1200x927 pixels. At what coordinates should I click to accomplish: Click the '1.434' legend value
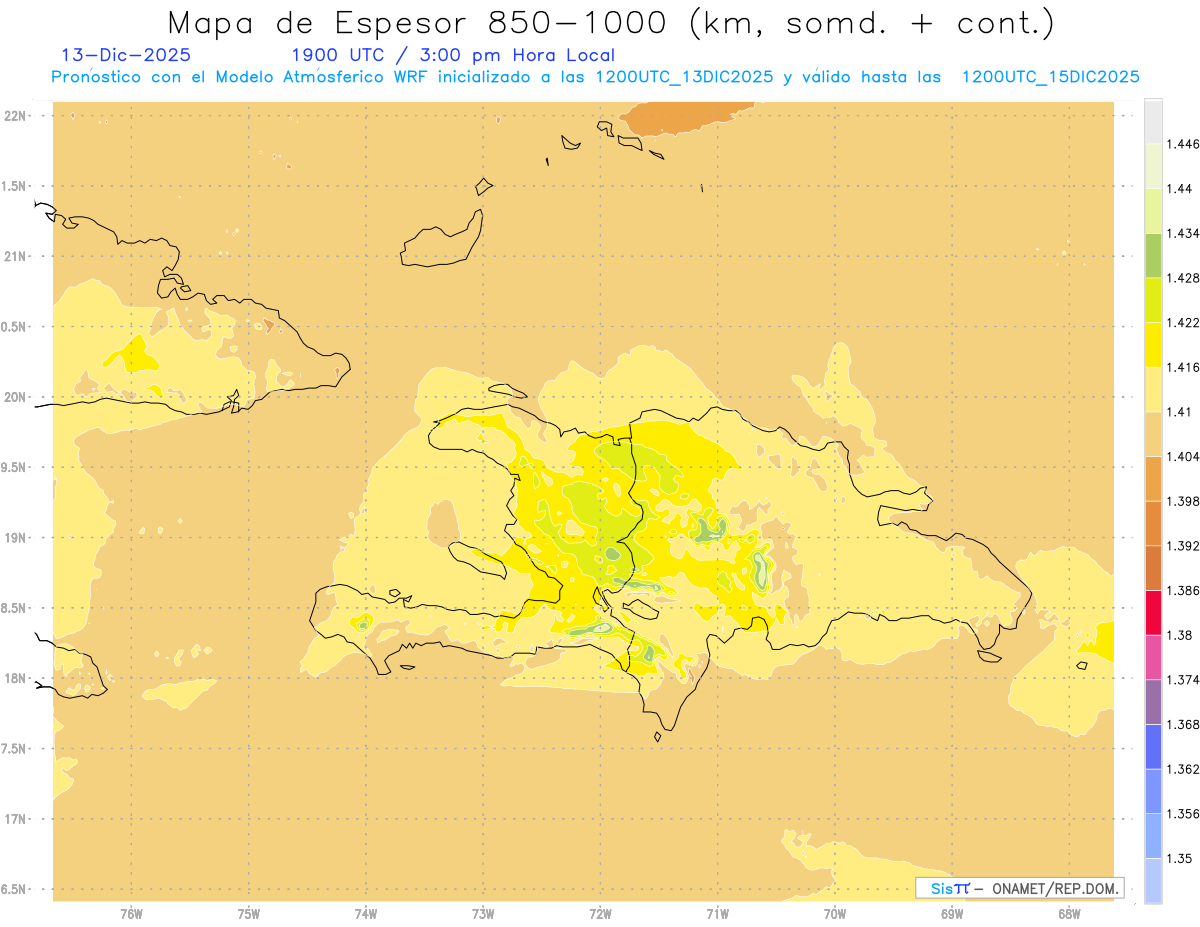pos(1183,233)
